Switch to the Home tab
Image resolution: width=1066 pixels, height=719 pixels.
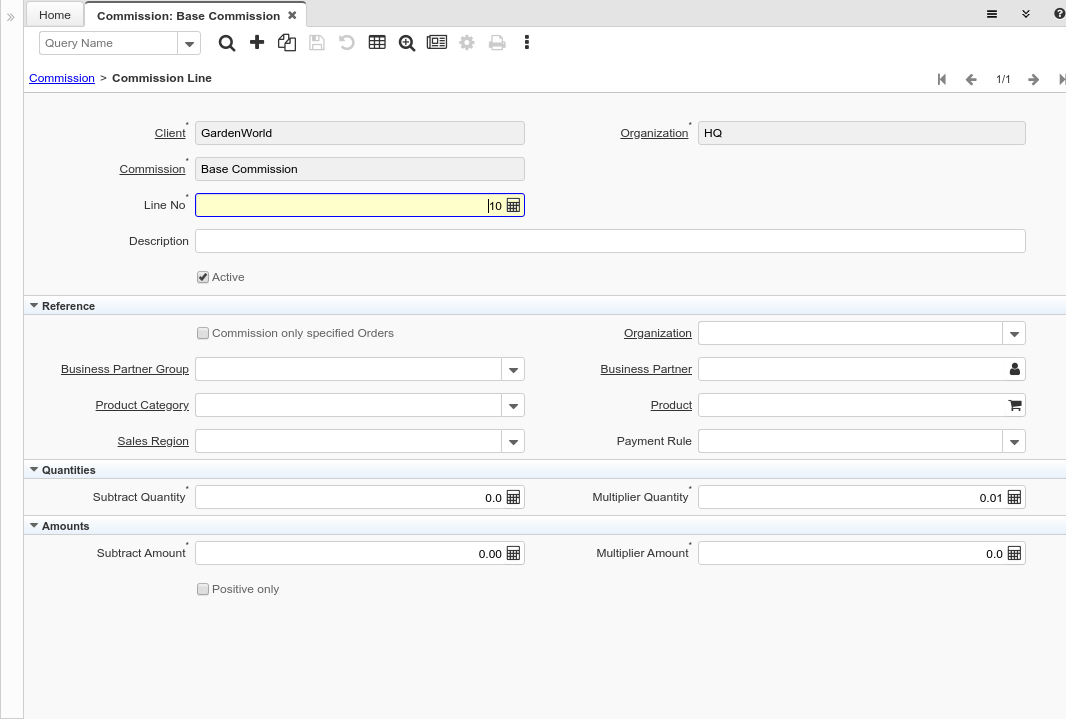(55, 15)
